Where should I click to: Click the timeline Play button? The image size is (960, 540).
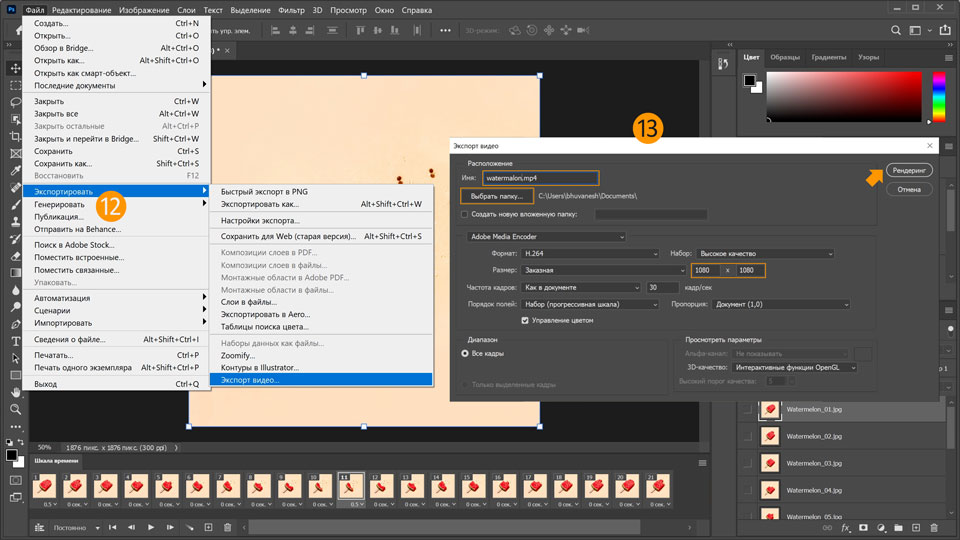[151, 527]
